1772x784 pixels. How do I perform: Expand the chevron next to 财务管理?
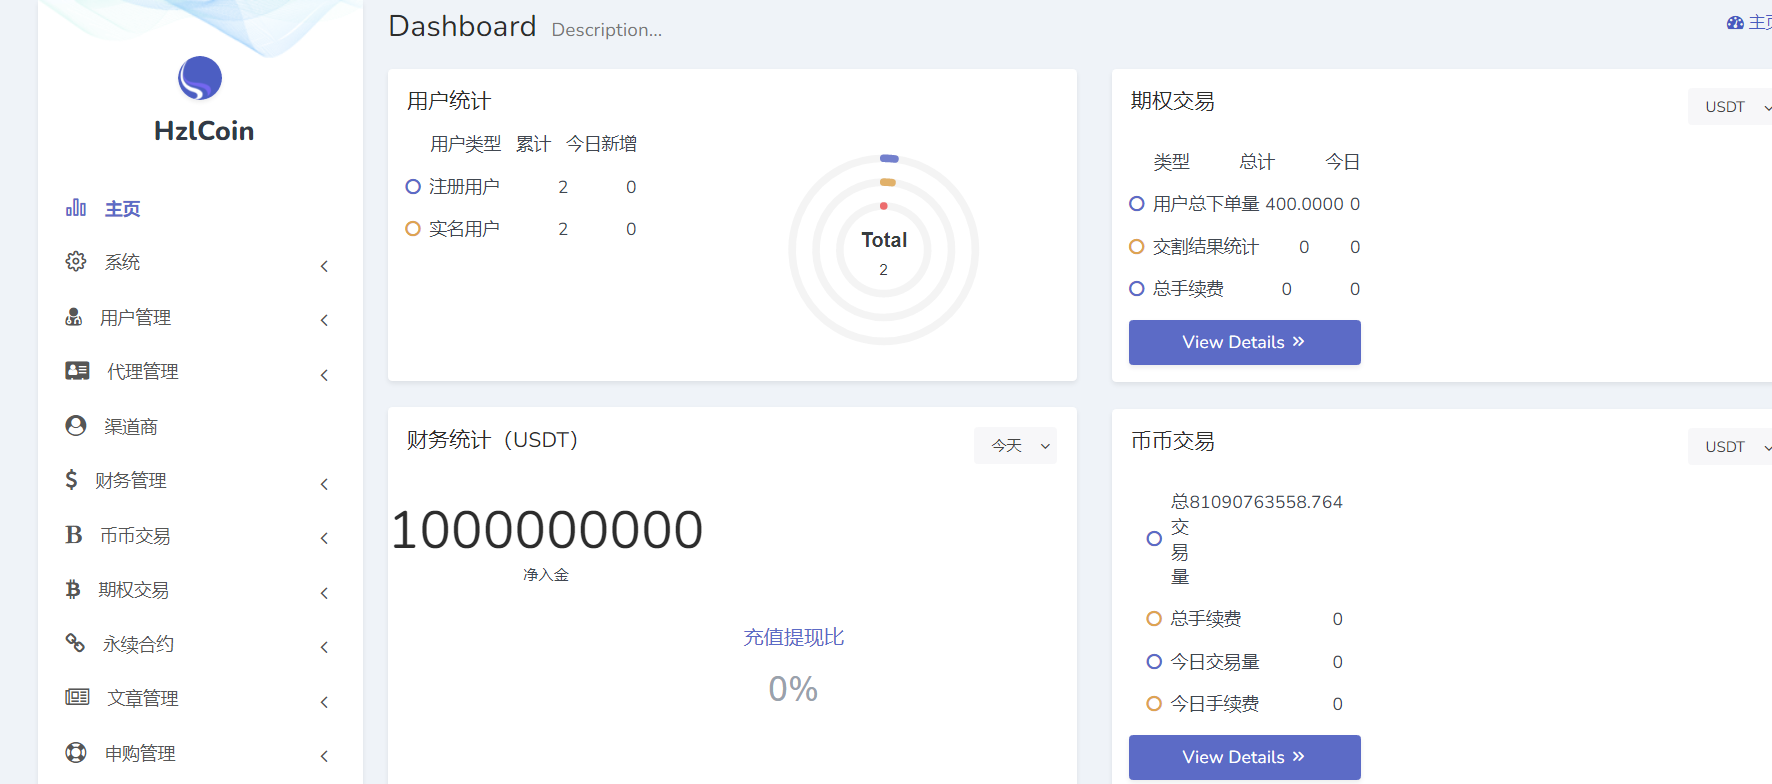[324, 484]
